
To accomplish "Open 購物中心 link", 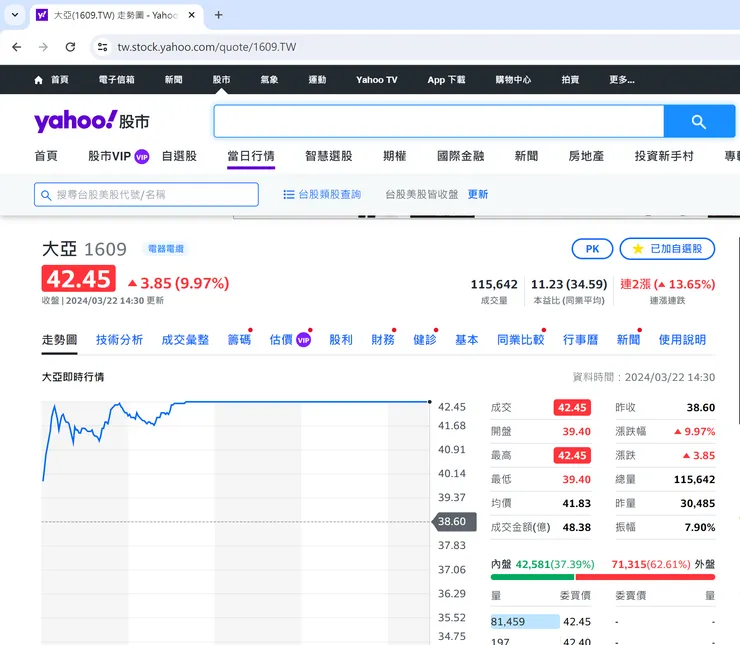I will click(513, 80).
